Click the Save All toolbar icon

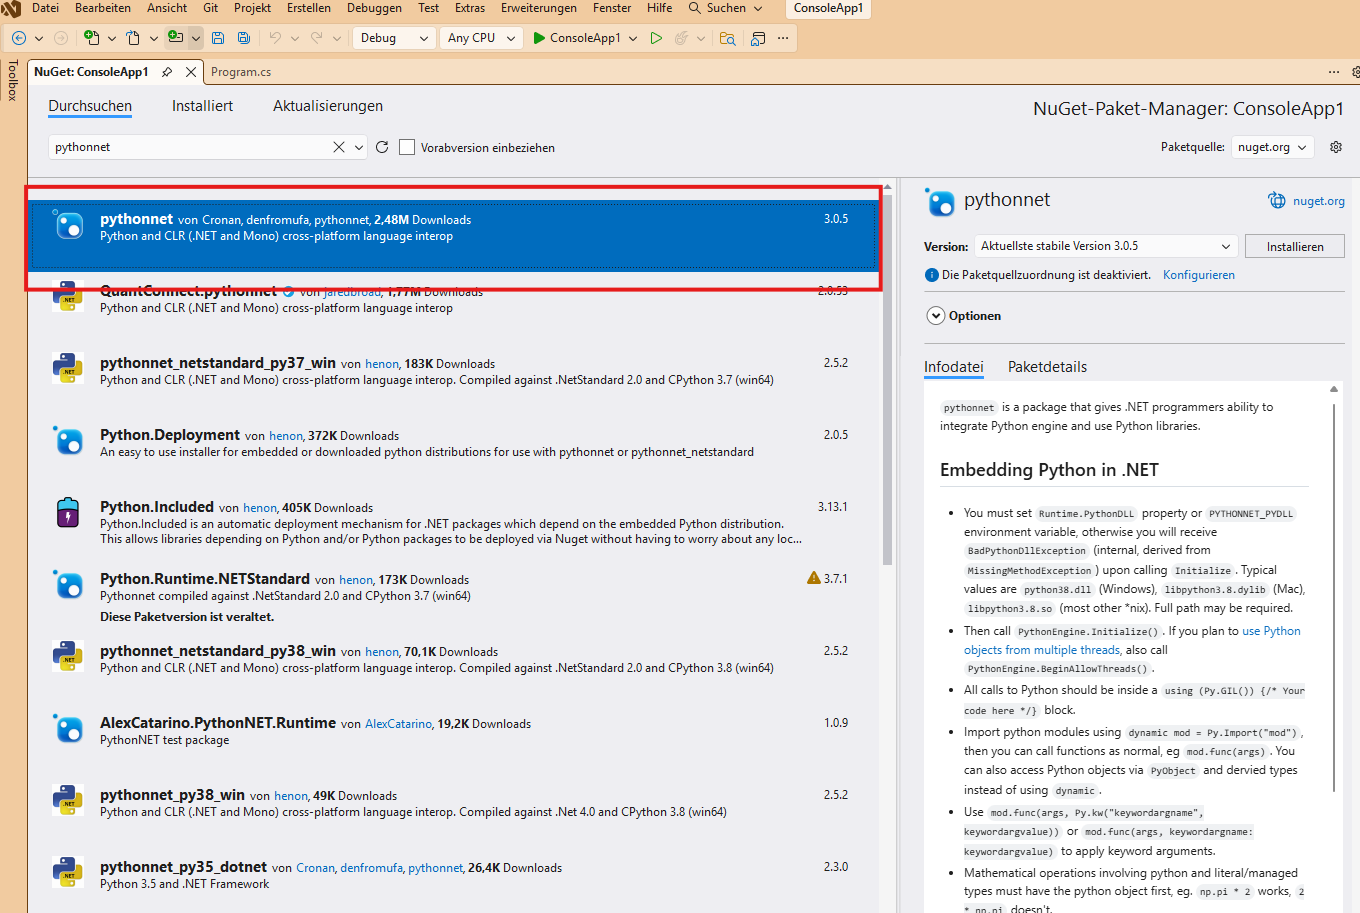coord(244,37)
